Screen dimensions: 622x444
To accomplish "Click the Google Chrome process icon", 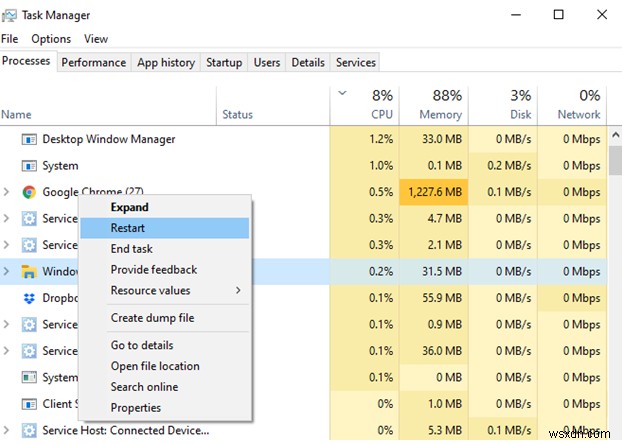I will click(x=29, y=192).
